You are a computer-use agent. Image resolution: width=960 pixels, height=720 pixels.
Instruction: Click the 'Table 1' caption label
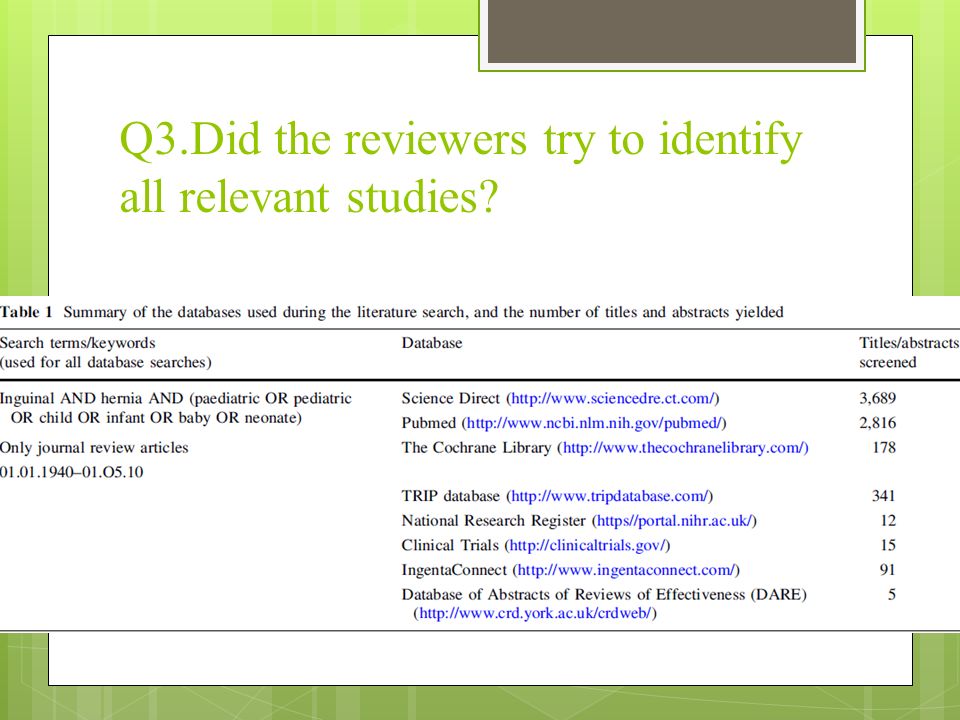pos(26,312)
